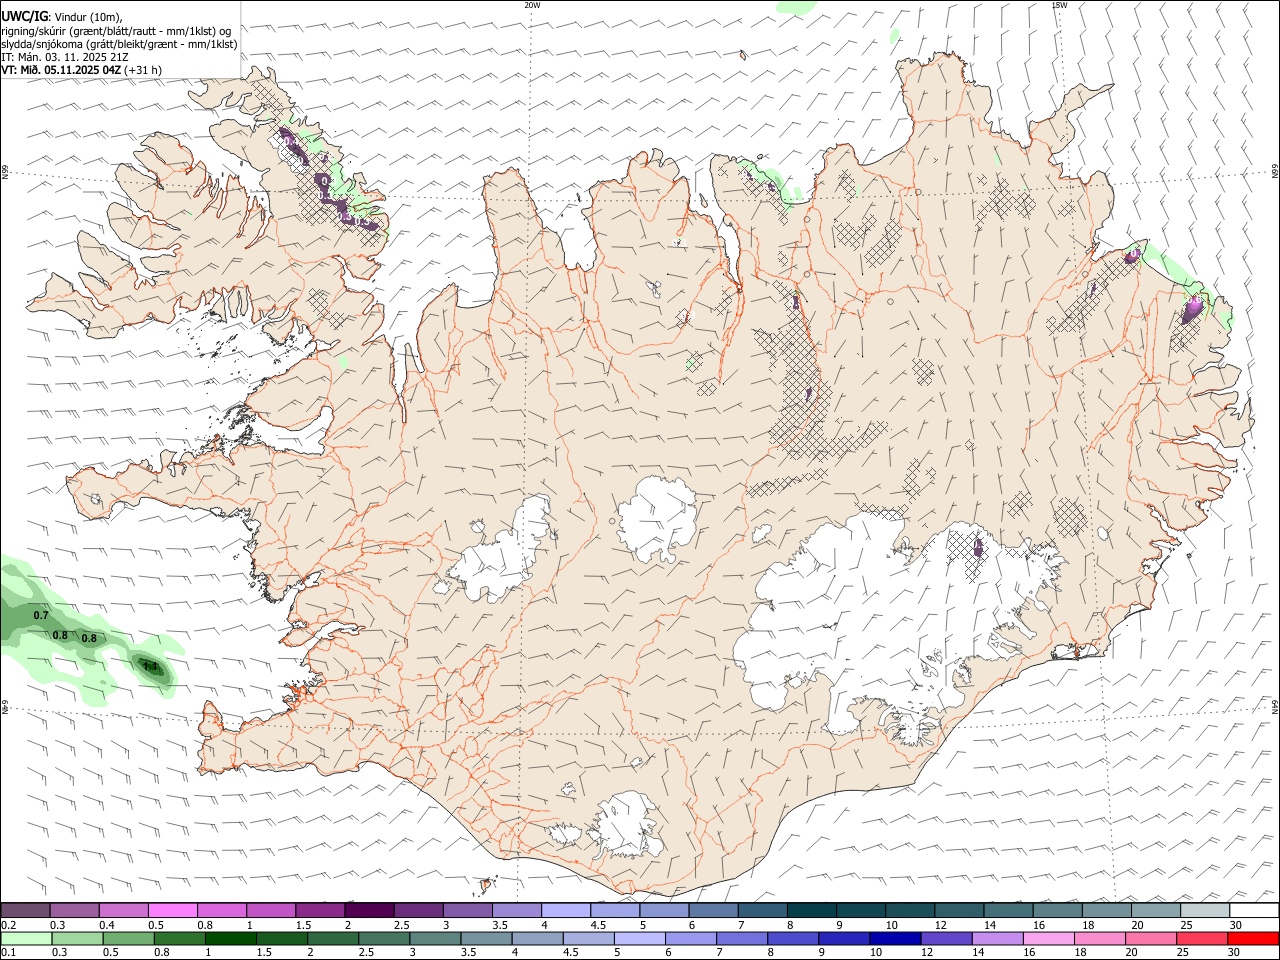This screenshot has height=960, width=1280.
Task: Select the top-row legend swatch between 0.2 and 0.3
Action: click(26, 910)
